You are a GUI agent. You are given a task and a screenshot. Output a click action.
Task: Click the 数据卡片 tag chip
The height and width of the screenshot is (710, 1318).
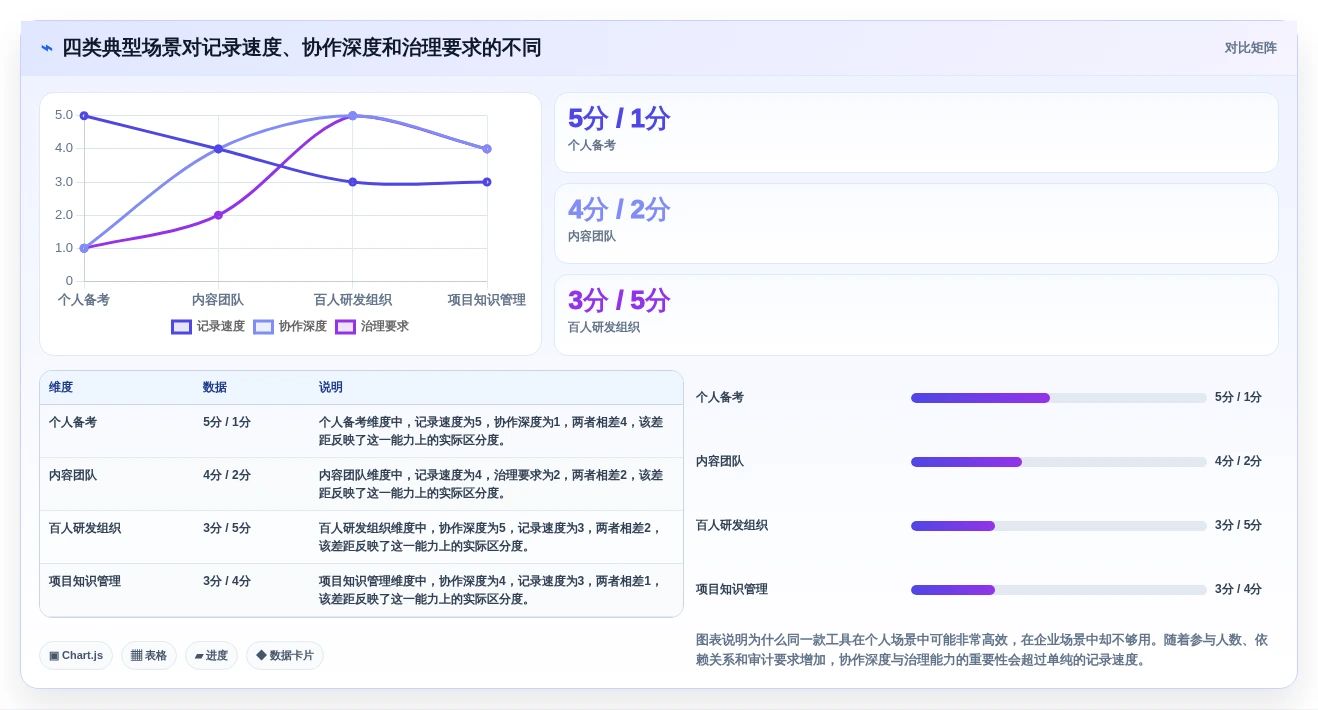285,656
